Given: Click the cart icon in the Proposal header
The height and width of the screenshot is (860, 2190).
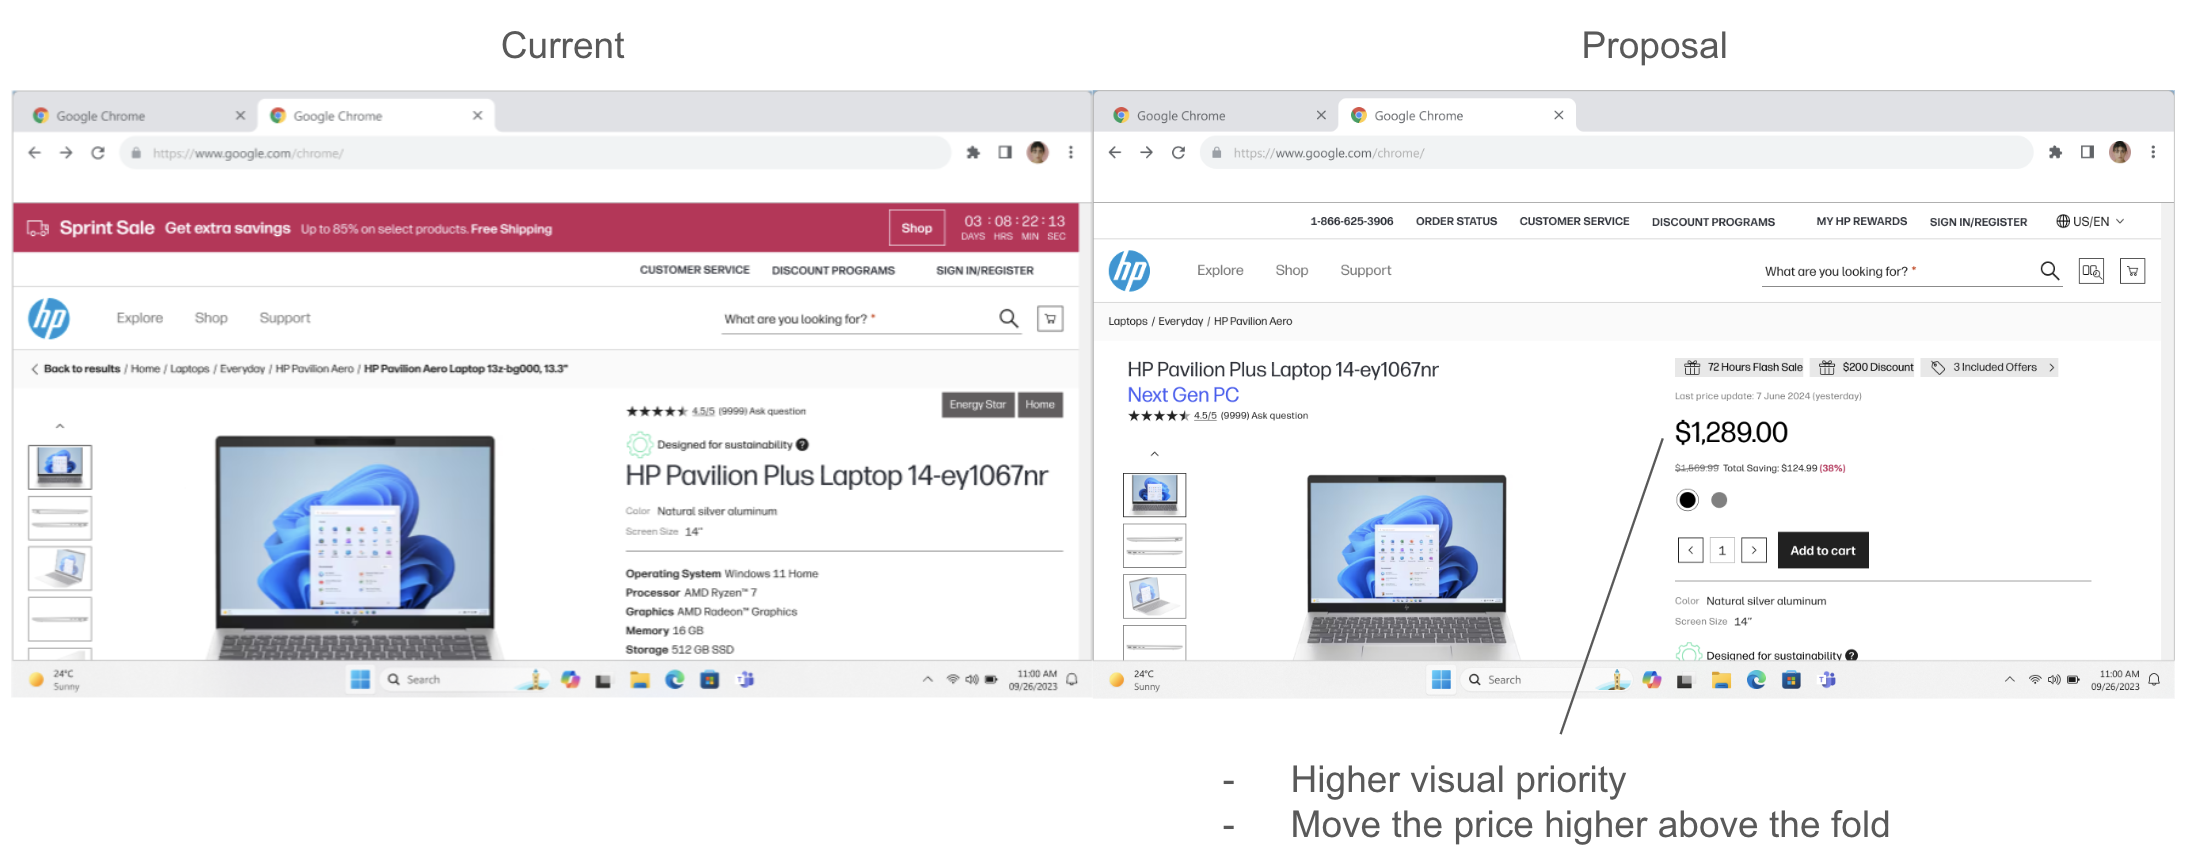Looking at the screenshot, I should click(2132, 271).
